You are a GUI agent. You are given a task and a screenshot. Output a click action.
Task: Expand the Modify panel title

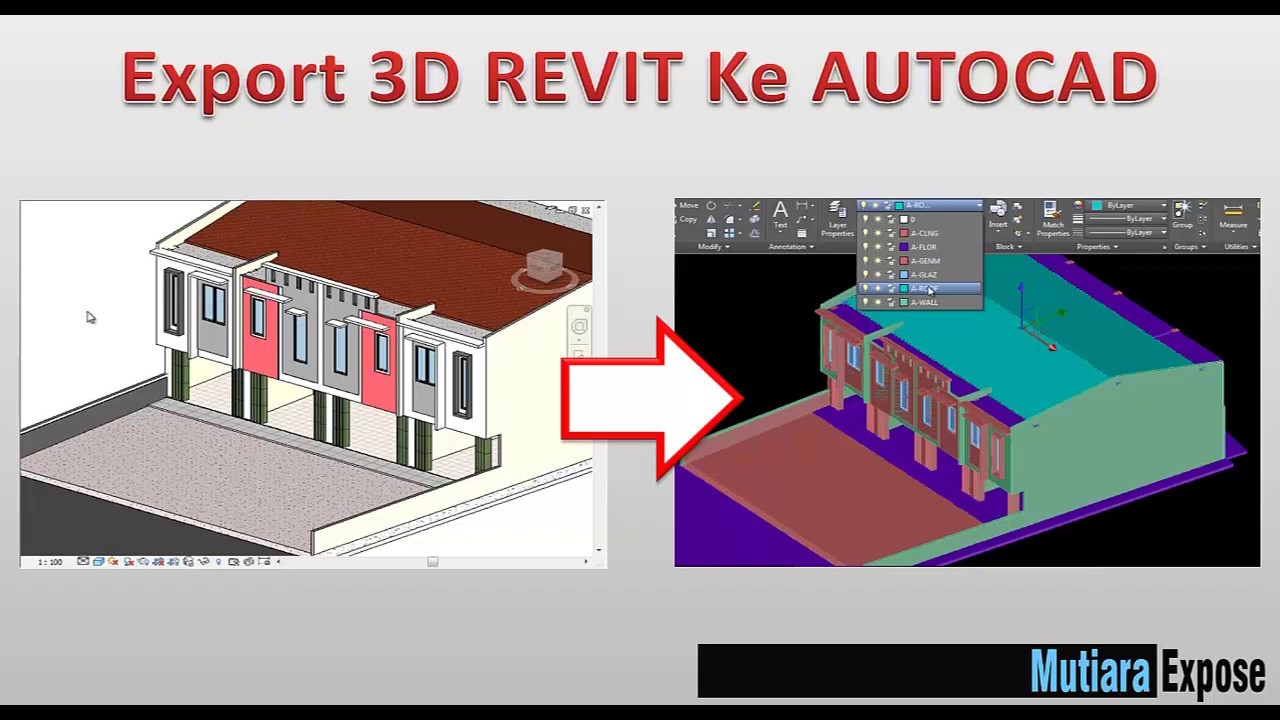point(714,246)
